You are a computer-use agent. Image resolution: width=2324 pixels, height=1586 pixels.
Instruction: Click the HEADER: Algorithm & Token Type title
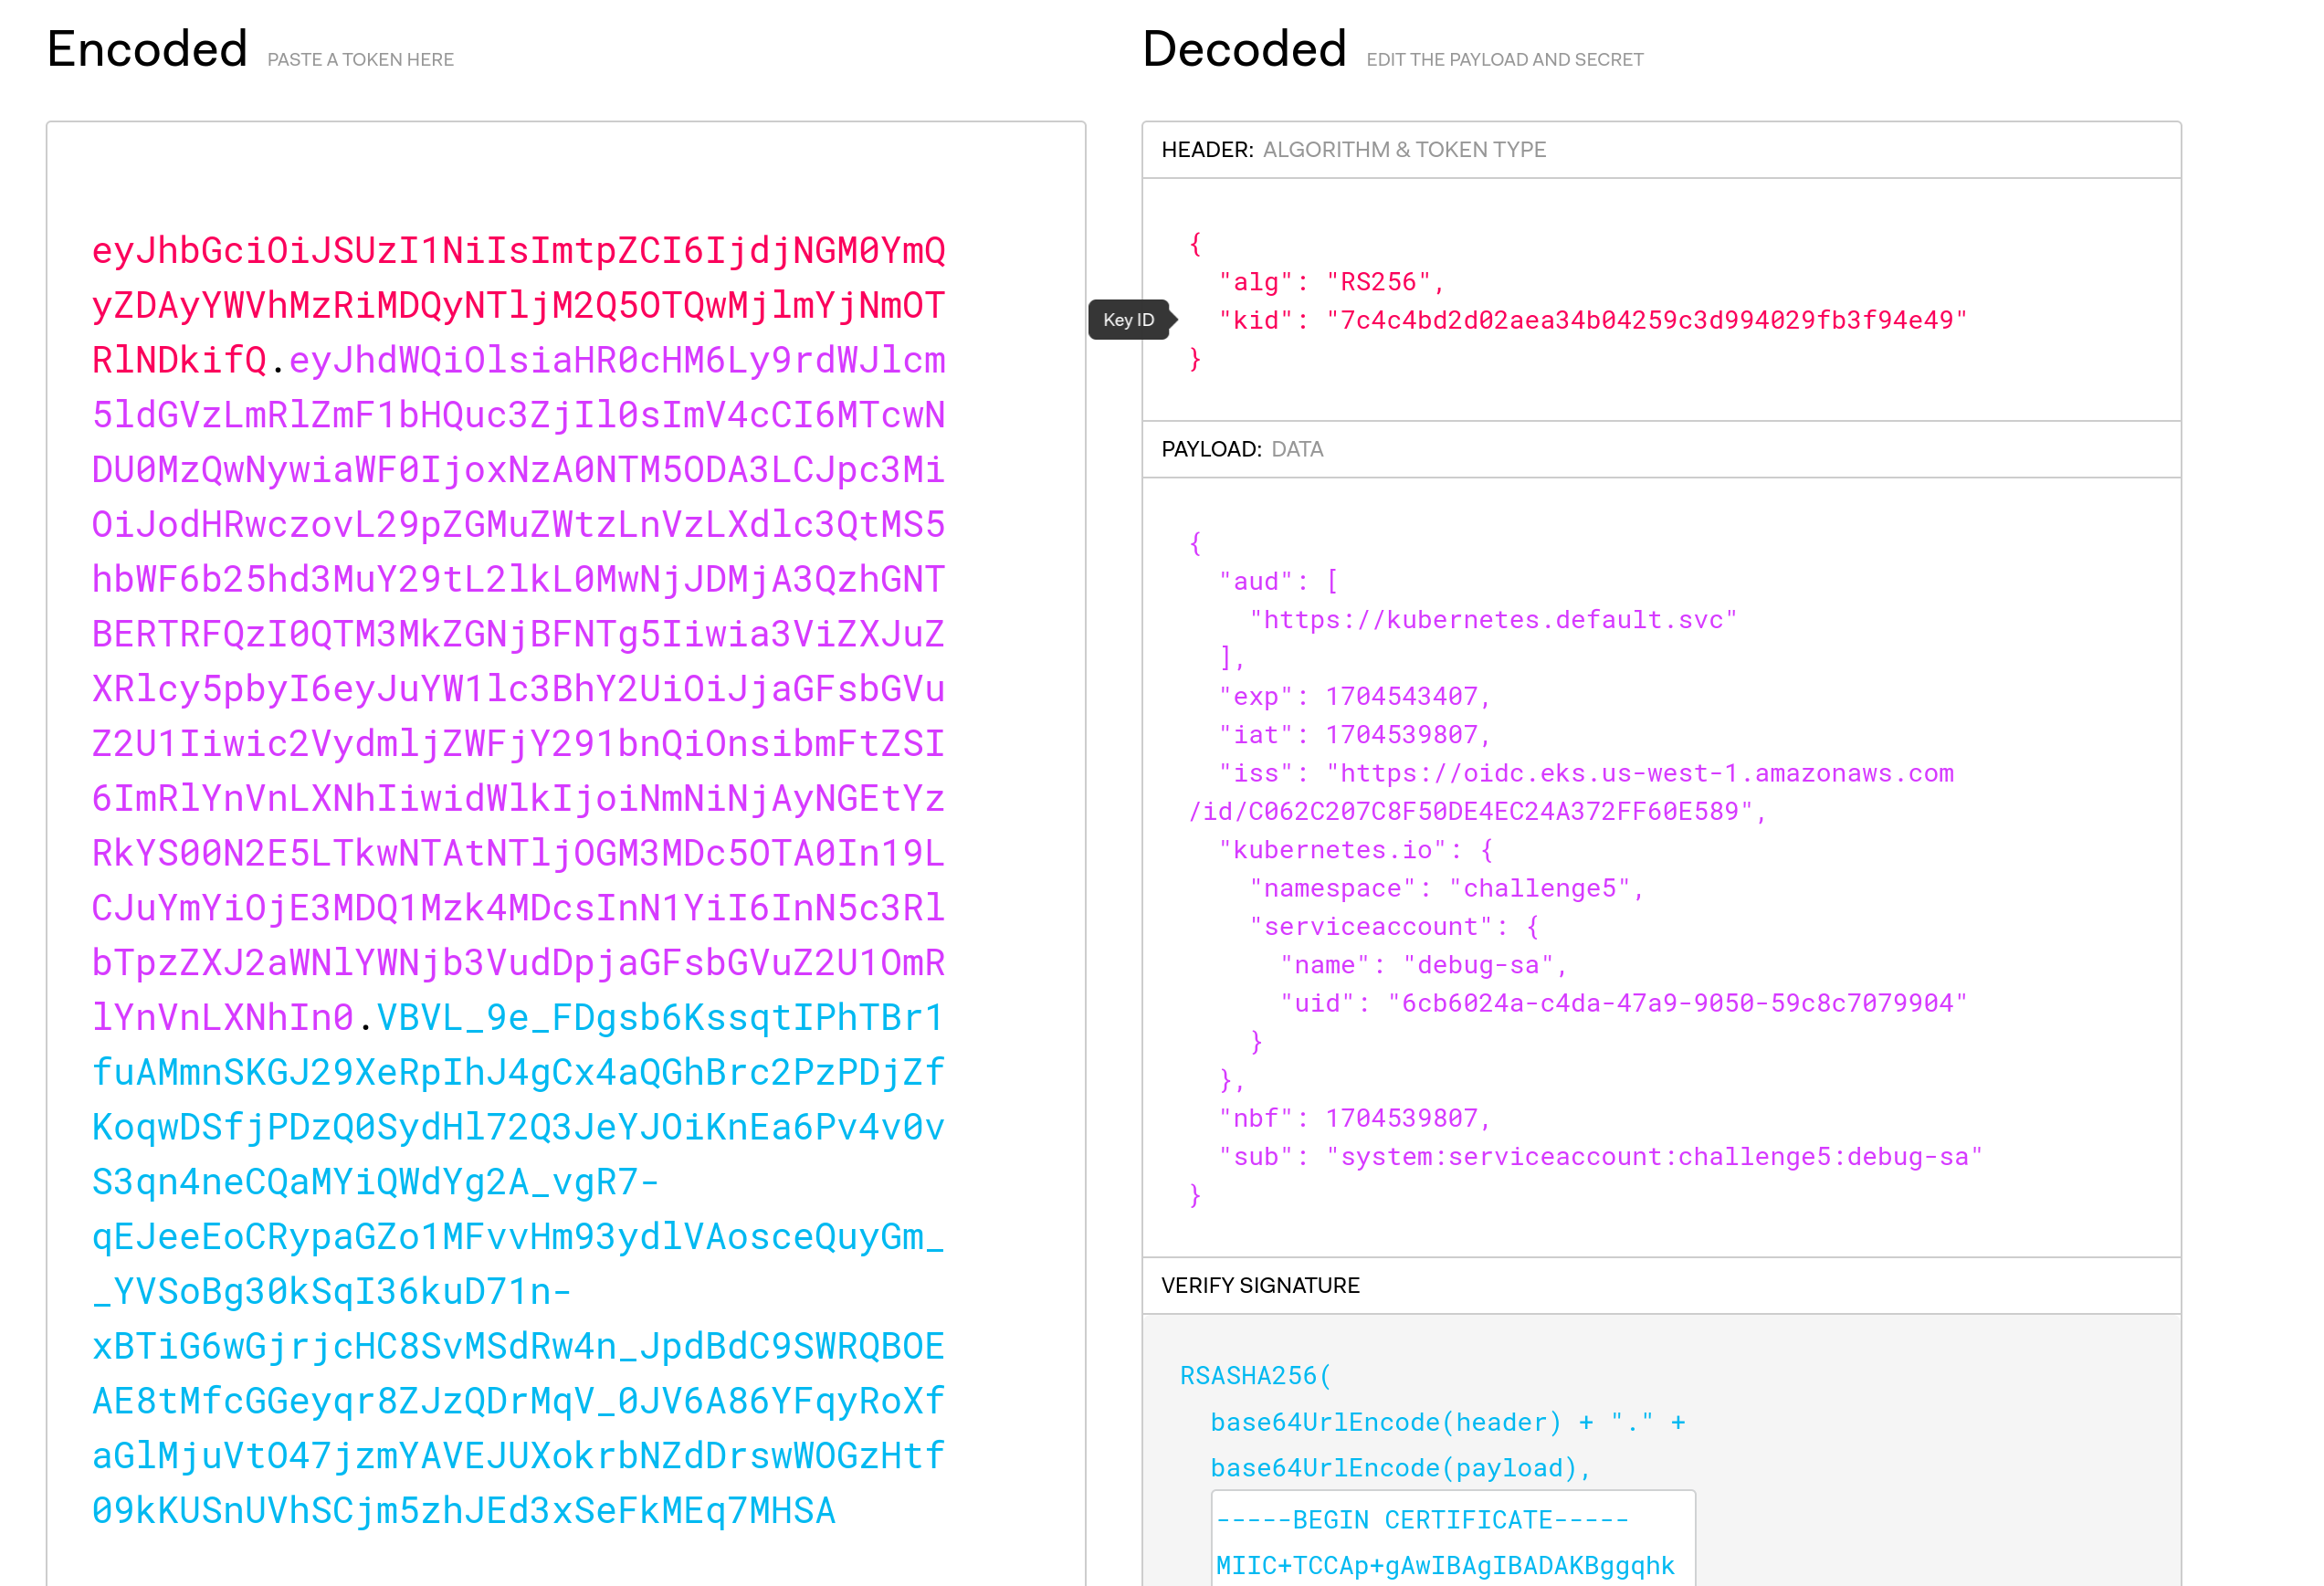click(x=1353, y=150)
